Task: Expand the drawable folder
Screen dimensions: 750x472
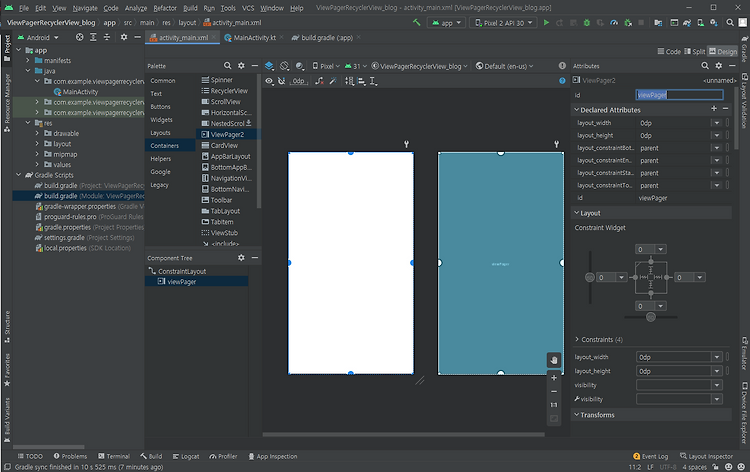Action: click(37, 133)
